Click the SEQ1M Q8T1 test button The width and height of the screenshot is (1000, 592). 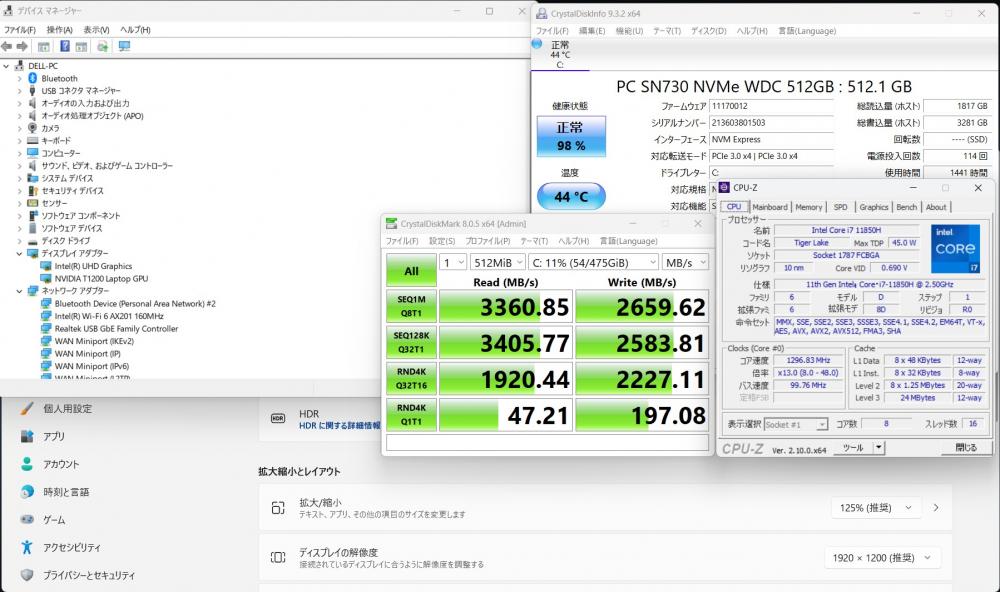(411, 306)
